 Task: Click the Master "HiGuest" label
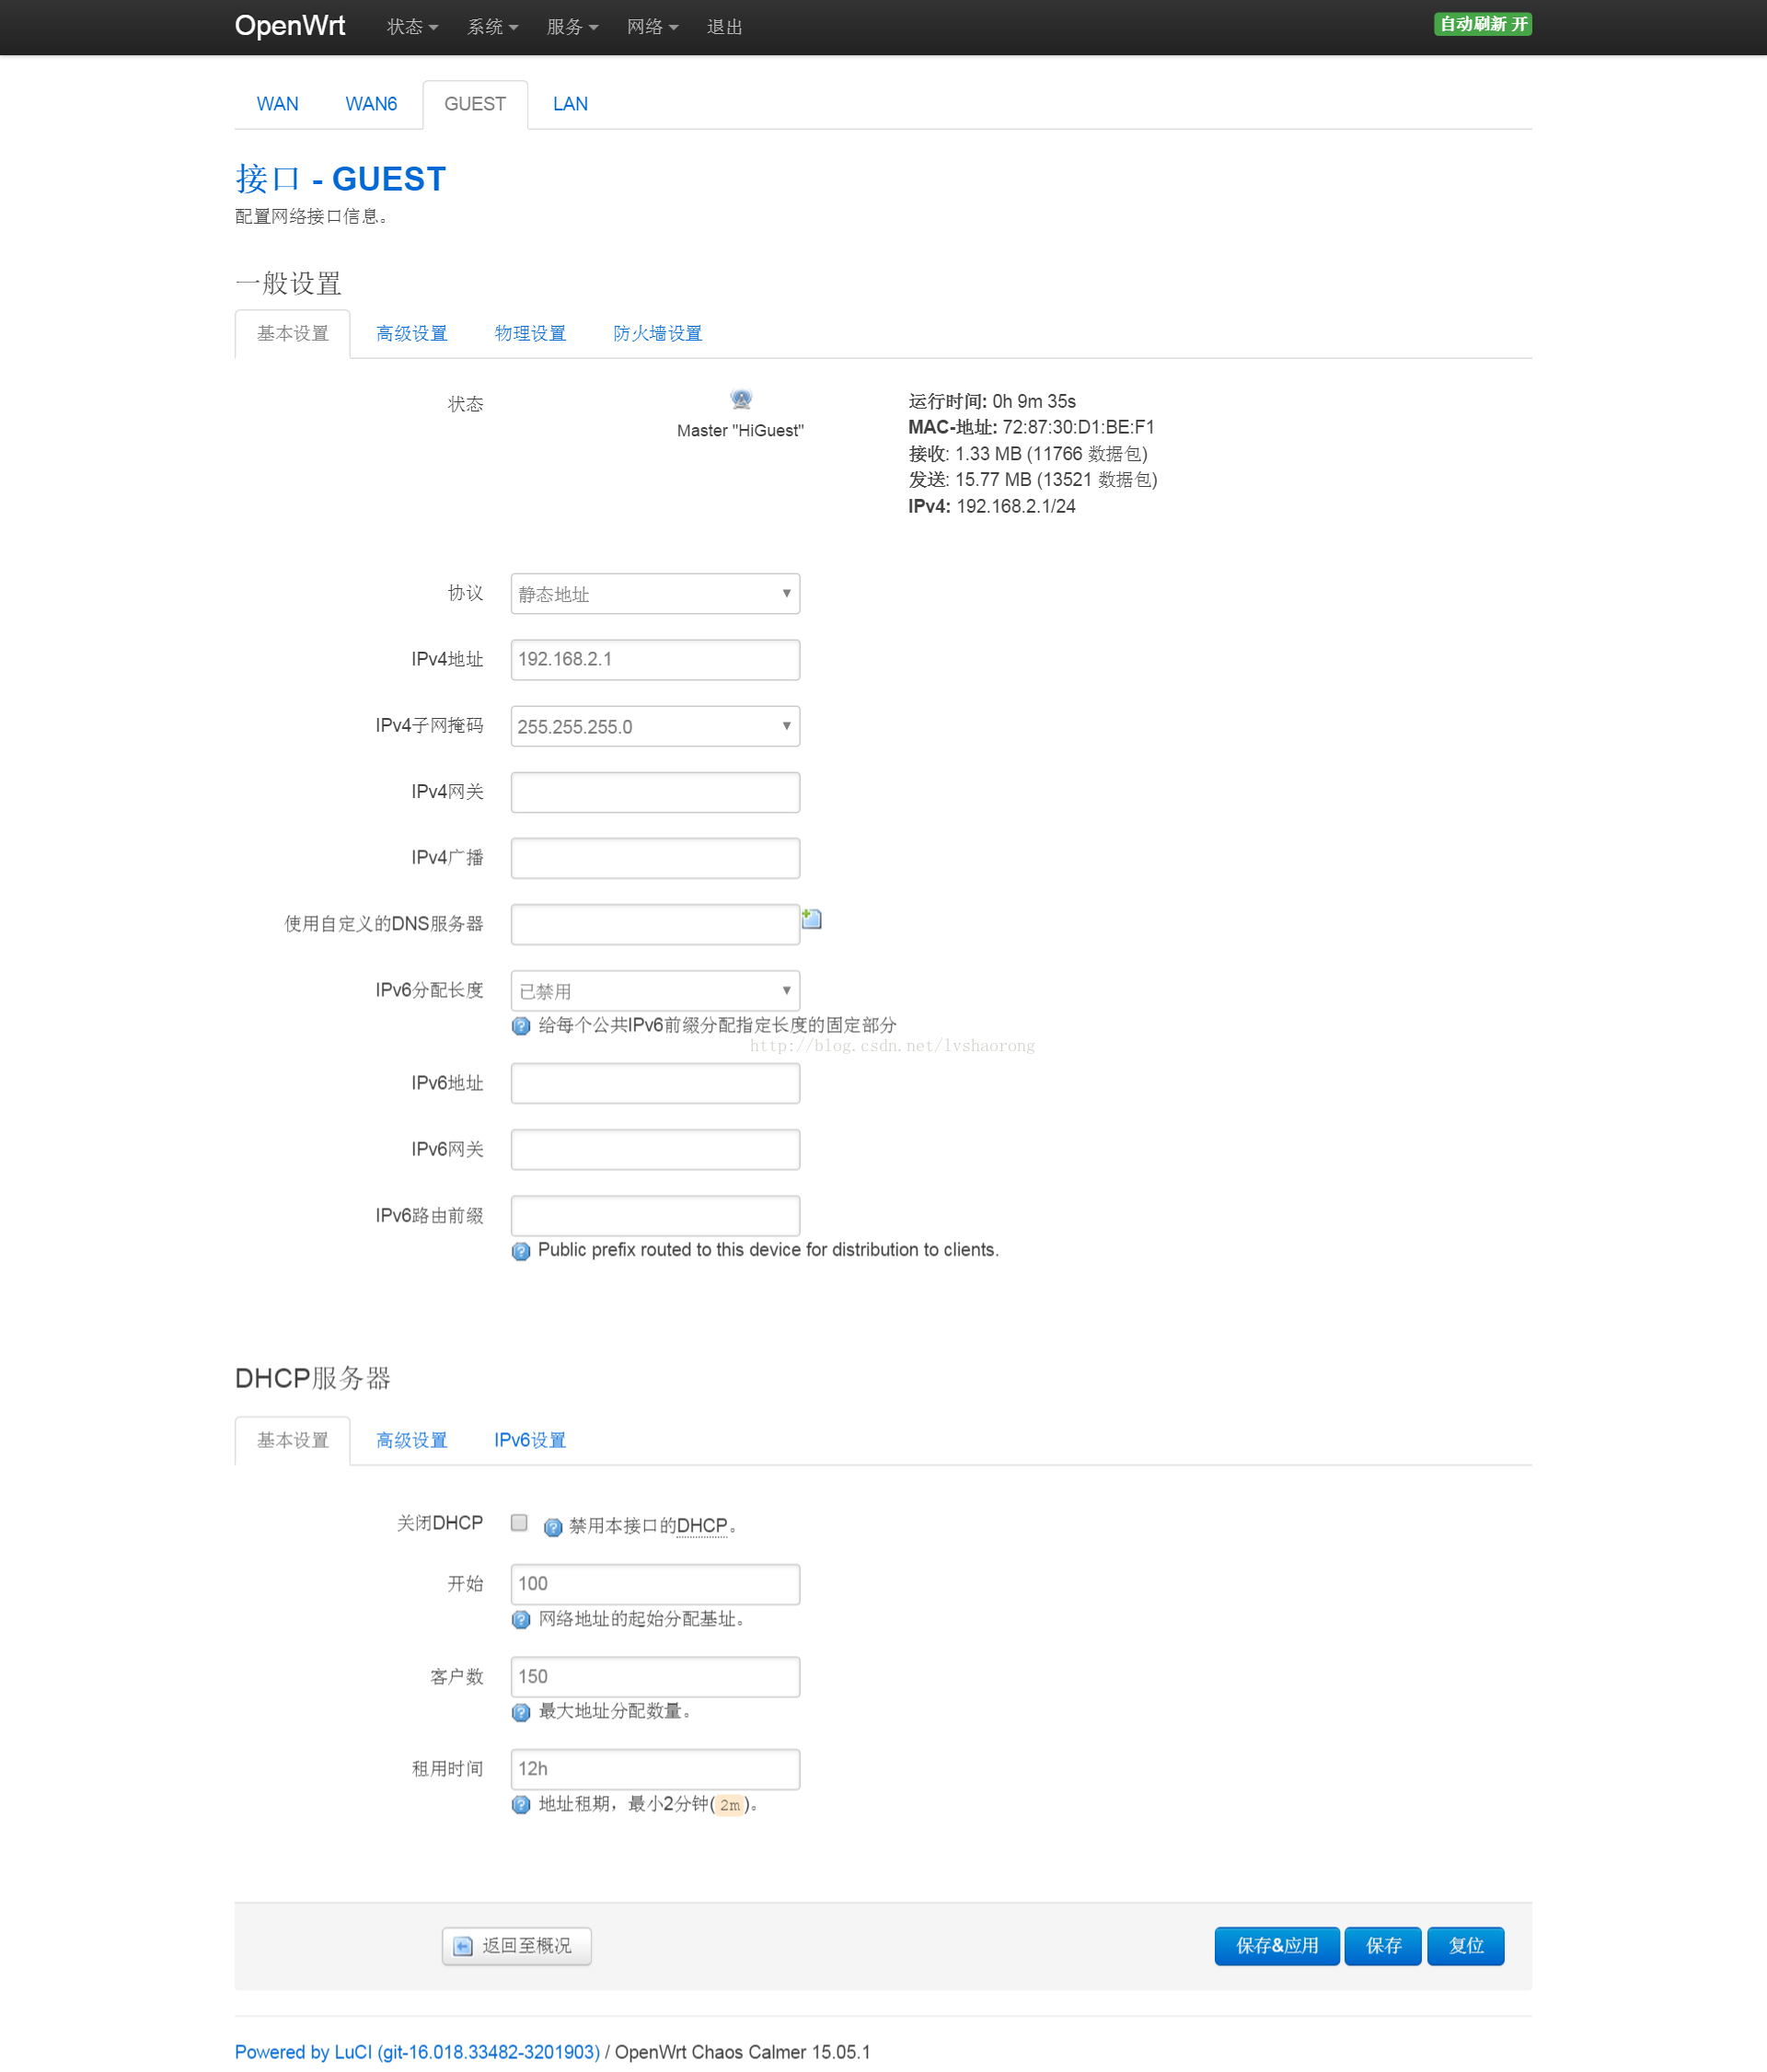[740, 431]
